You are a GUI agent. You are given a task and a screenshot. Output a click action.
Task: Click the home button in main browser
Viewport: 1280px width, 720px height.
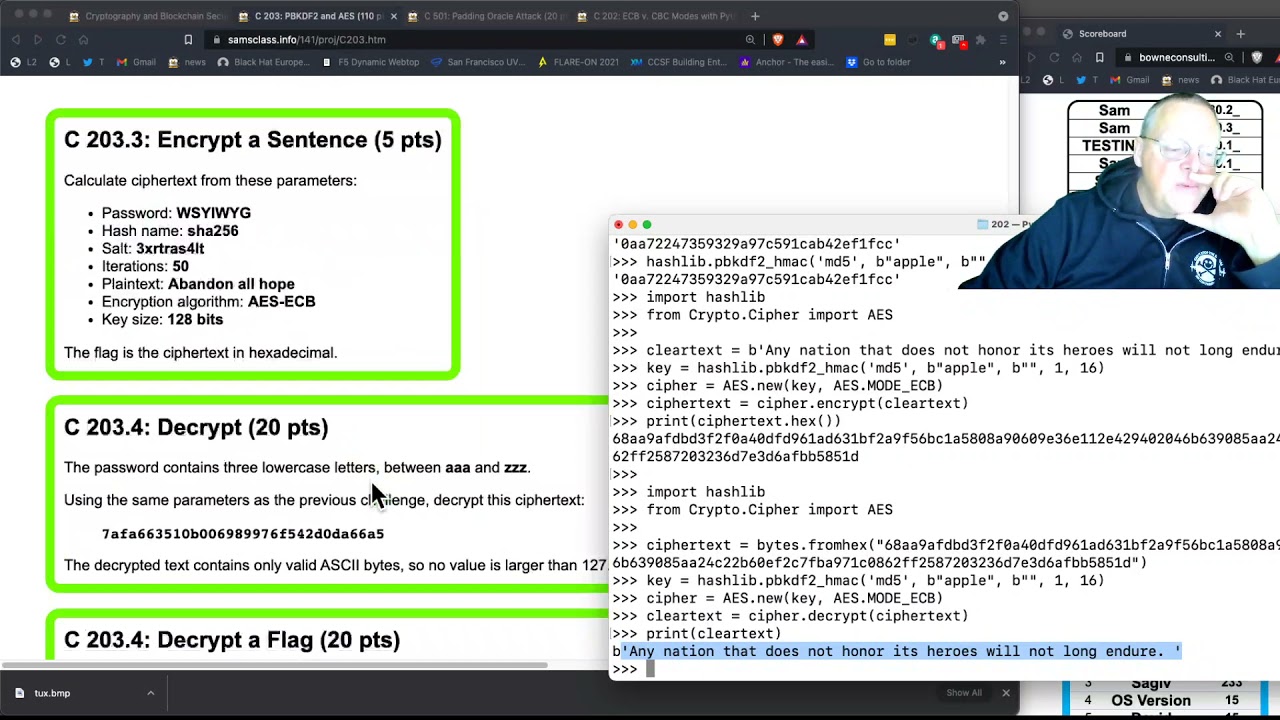pos(83,40)
